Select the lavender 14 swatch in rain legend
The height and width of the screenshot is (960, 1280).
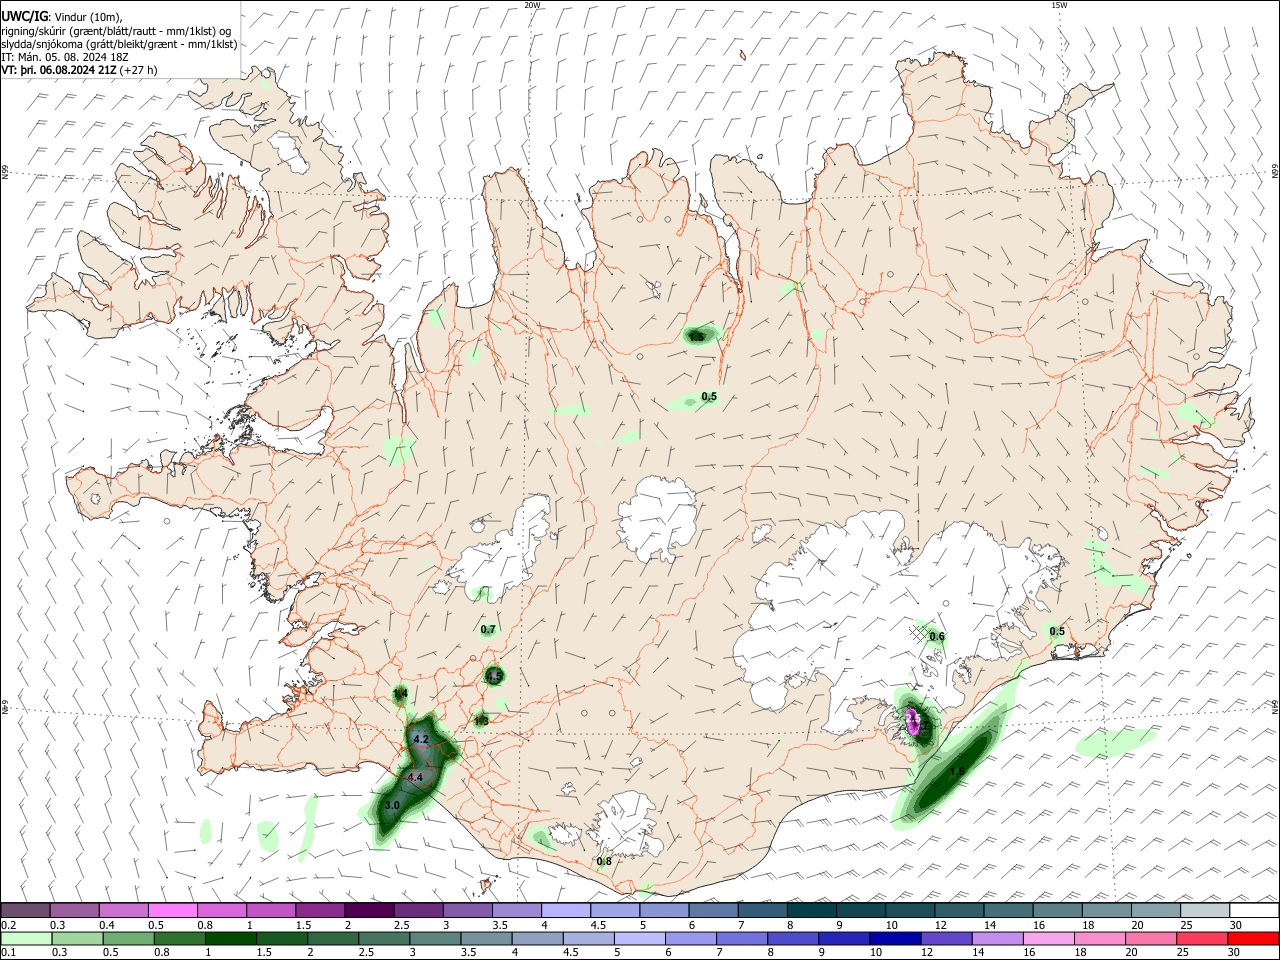(996, 939)
